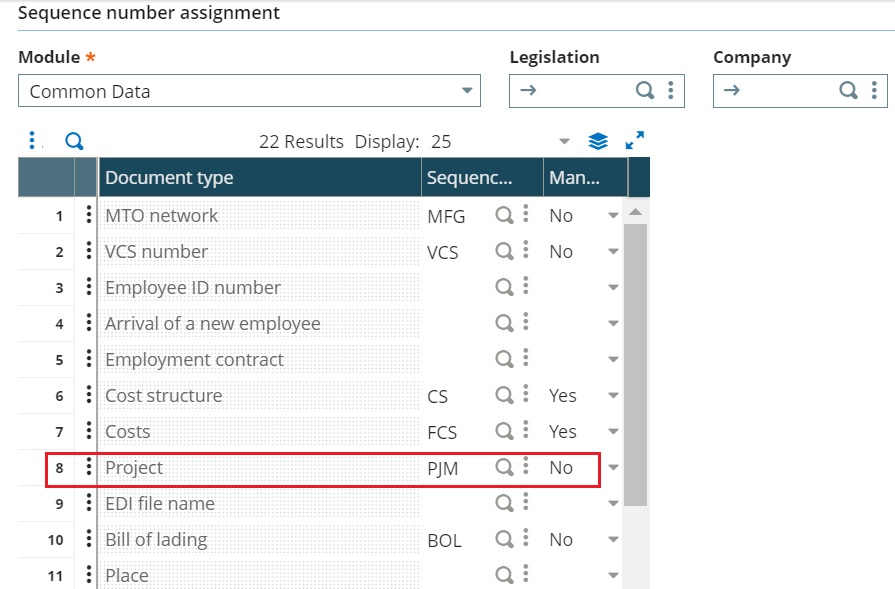Open the Module dropdown list
895x589 pixels.
pyautogui.click(x=467, y=91)
